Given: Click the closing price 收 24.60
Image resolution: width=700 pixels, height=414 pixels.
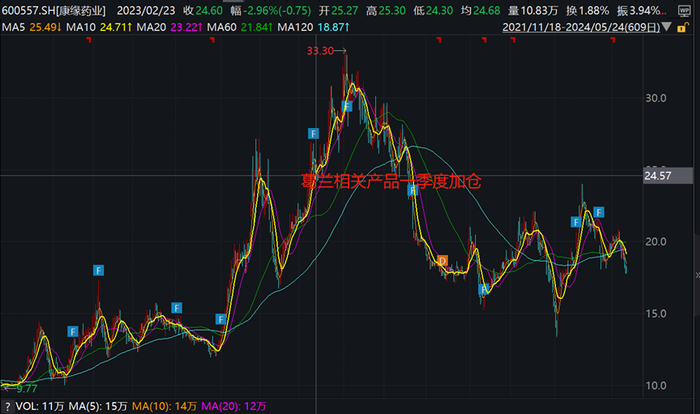Looking at the screenshot, I should [x=203, y=11].
